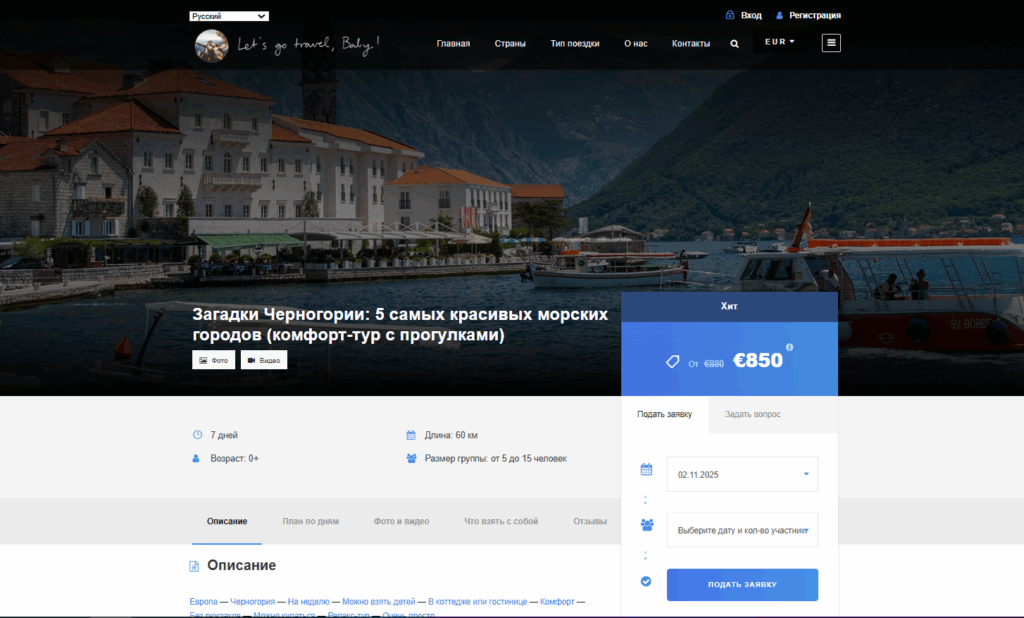Click the Регистрация link
Image resolution: width=1024 pixels, height=618 pixels.
pyautogui.click(x=814, y=15)
